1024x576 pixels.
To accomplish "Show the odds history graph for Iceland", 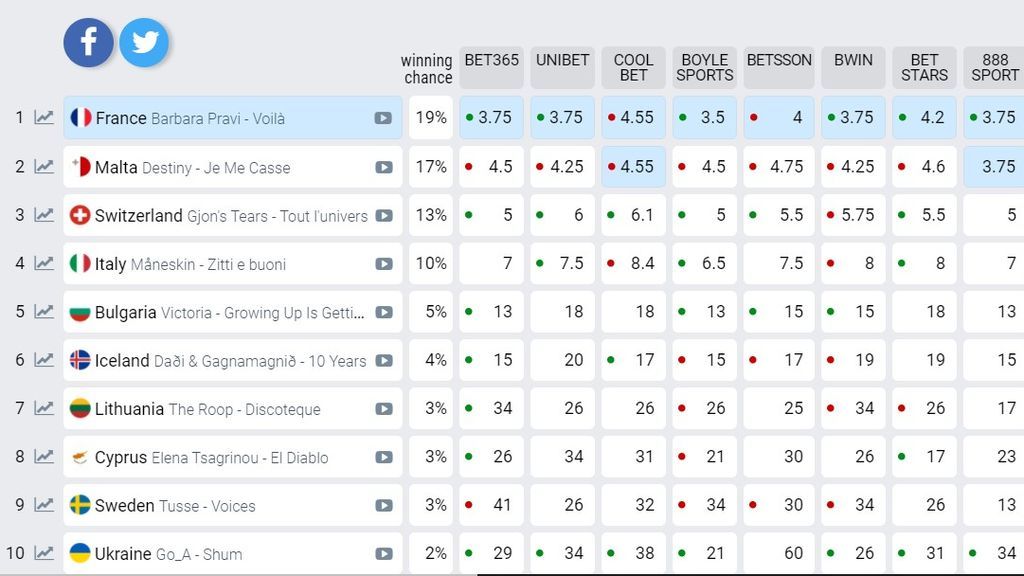I will [x=44, y=360].
